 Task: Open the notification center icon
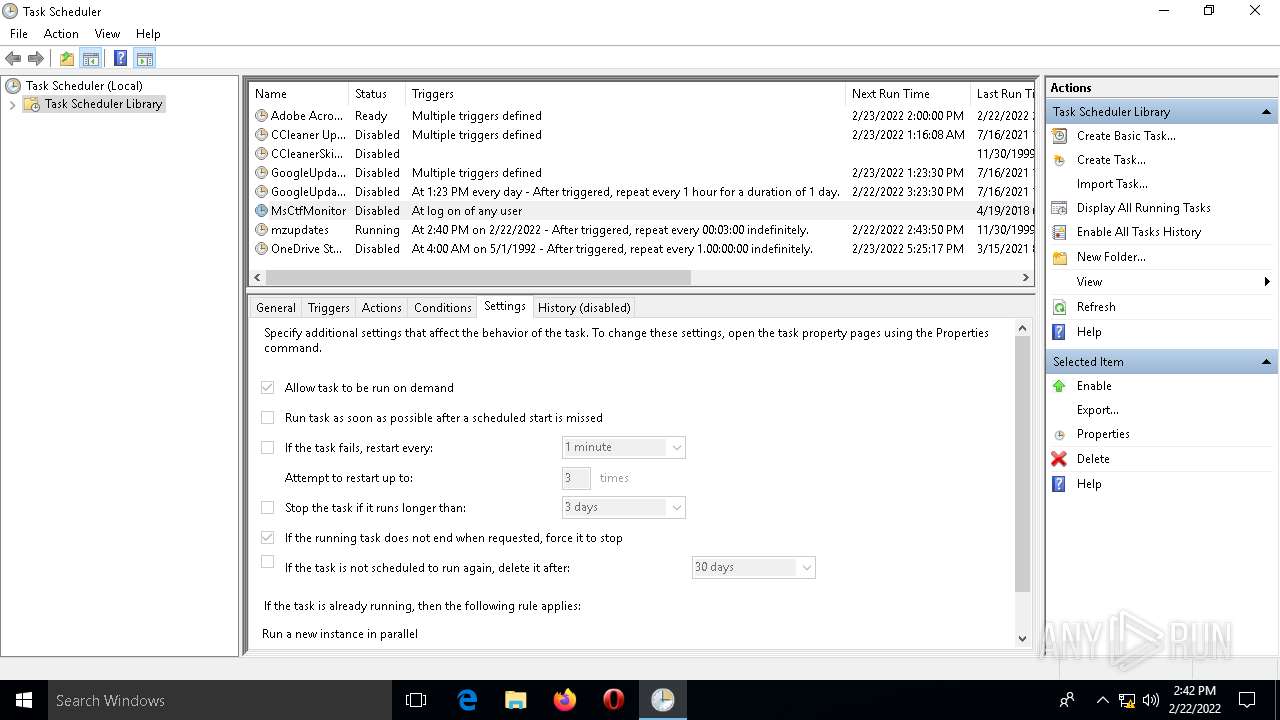point(1247,700)
